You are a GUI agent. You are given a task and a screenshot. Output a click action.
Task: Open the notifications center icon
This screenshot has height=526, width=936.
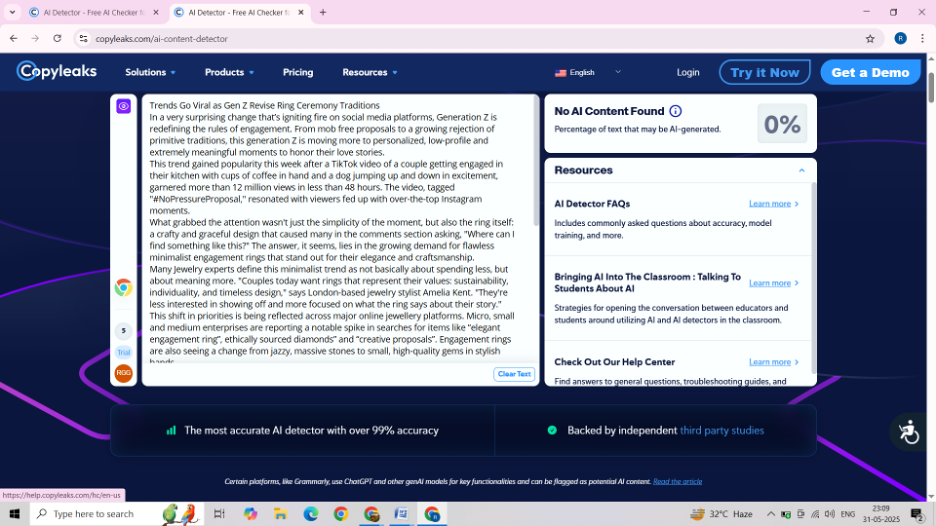[x=918, y=513]
